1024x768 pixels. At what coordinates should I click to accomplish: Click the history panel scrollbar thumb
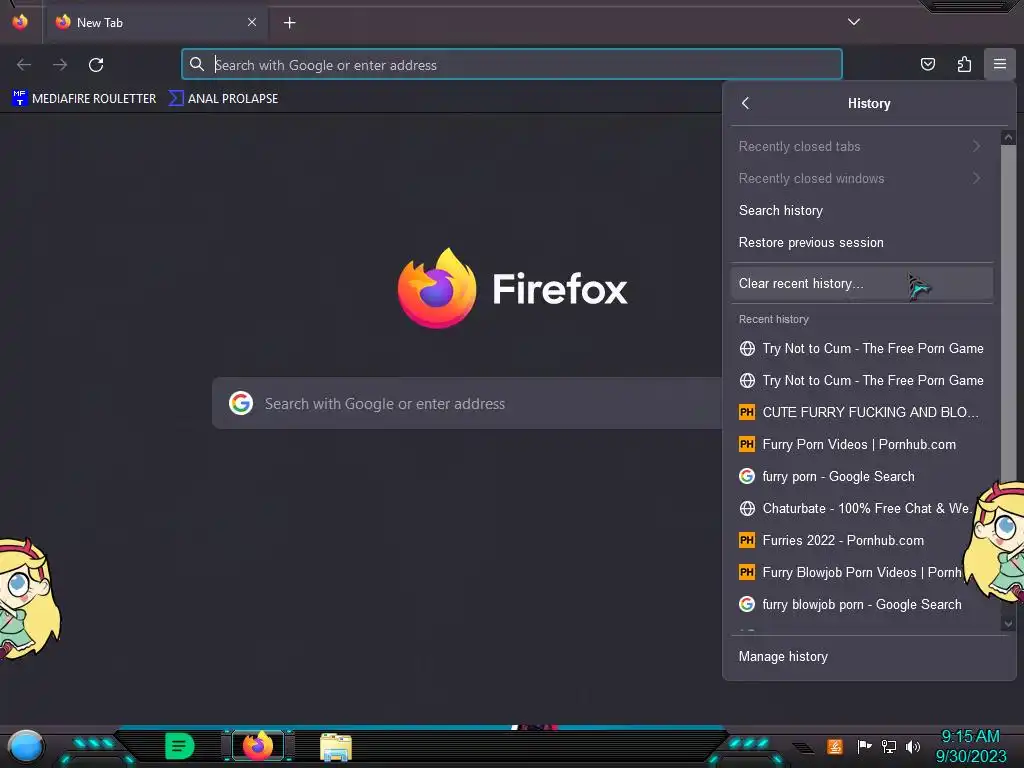(x=1008, y=312)
